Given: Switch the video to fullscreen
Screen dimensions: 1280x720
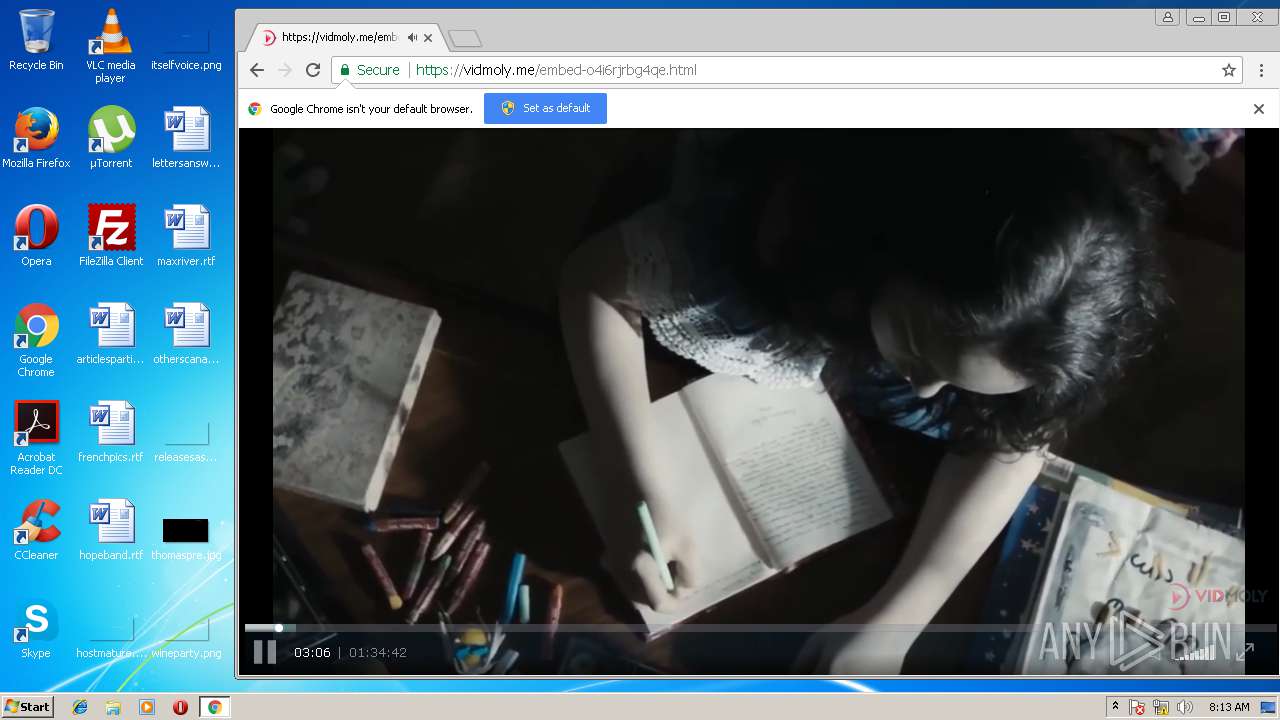Looking at the screenshot, I should click(1245, 652).
